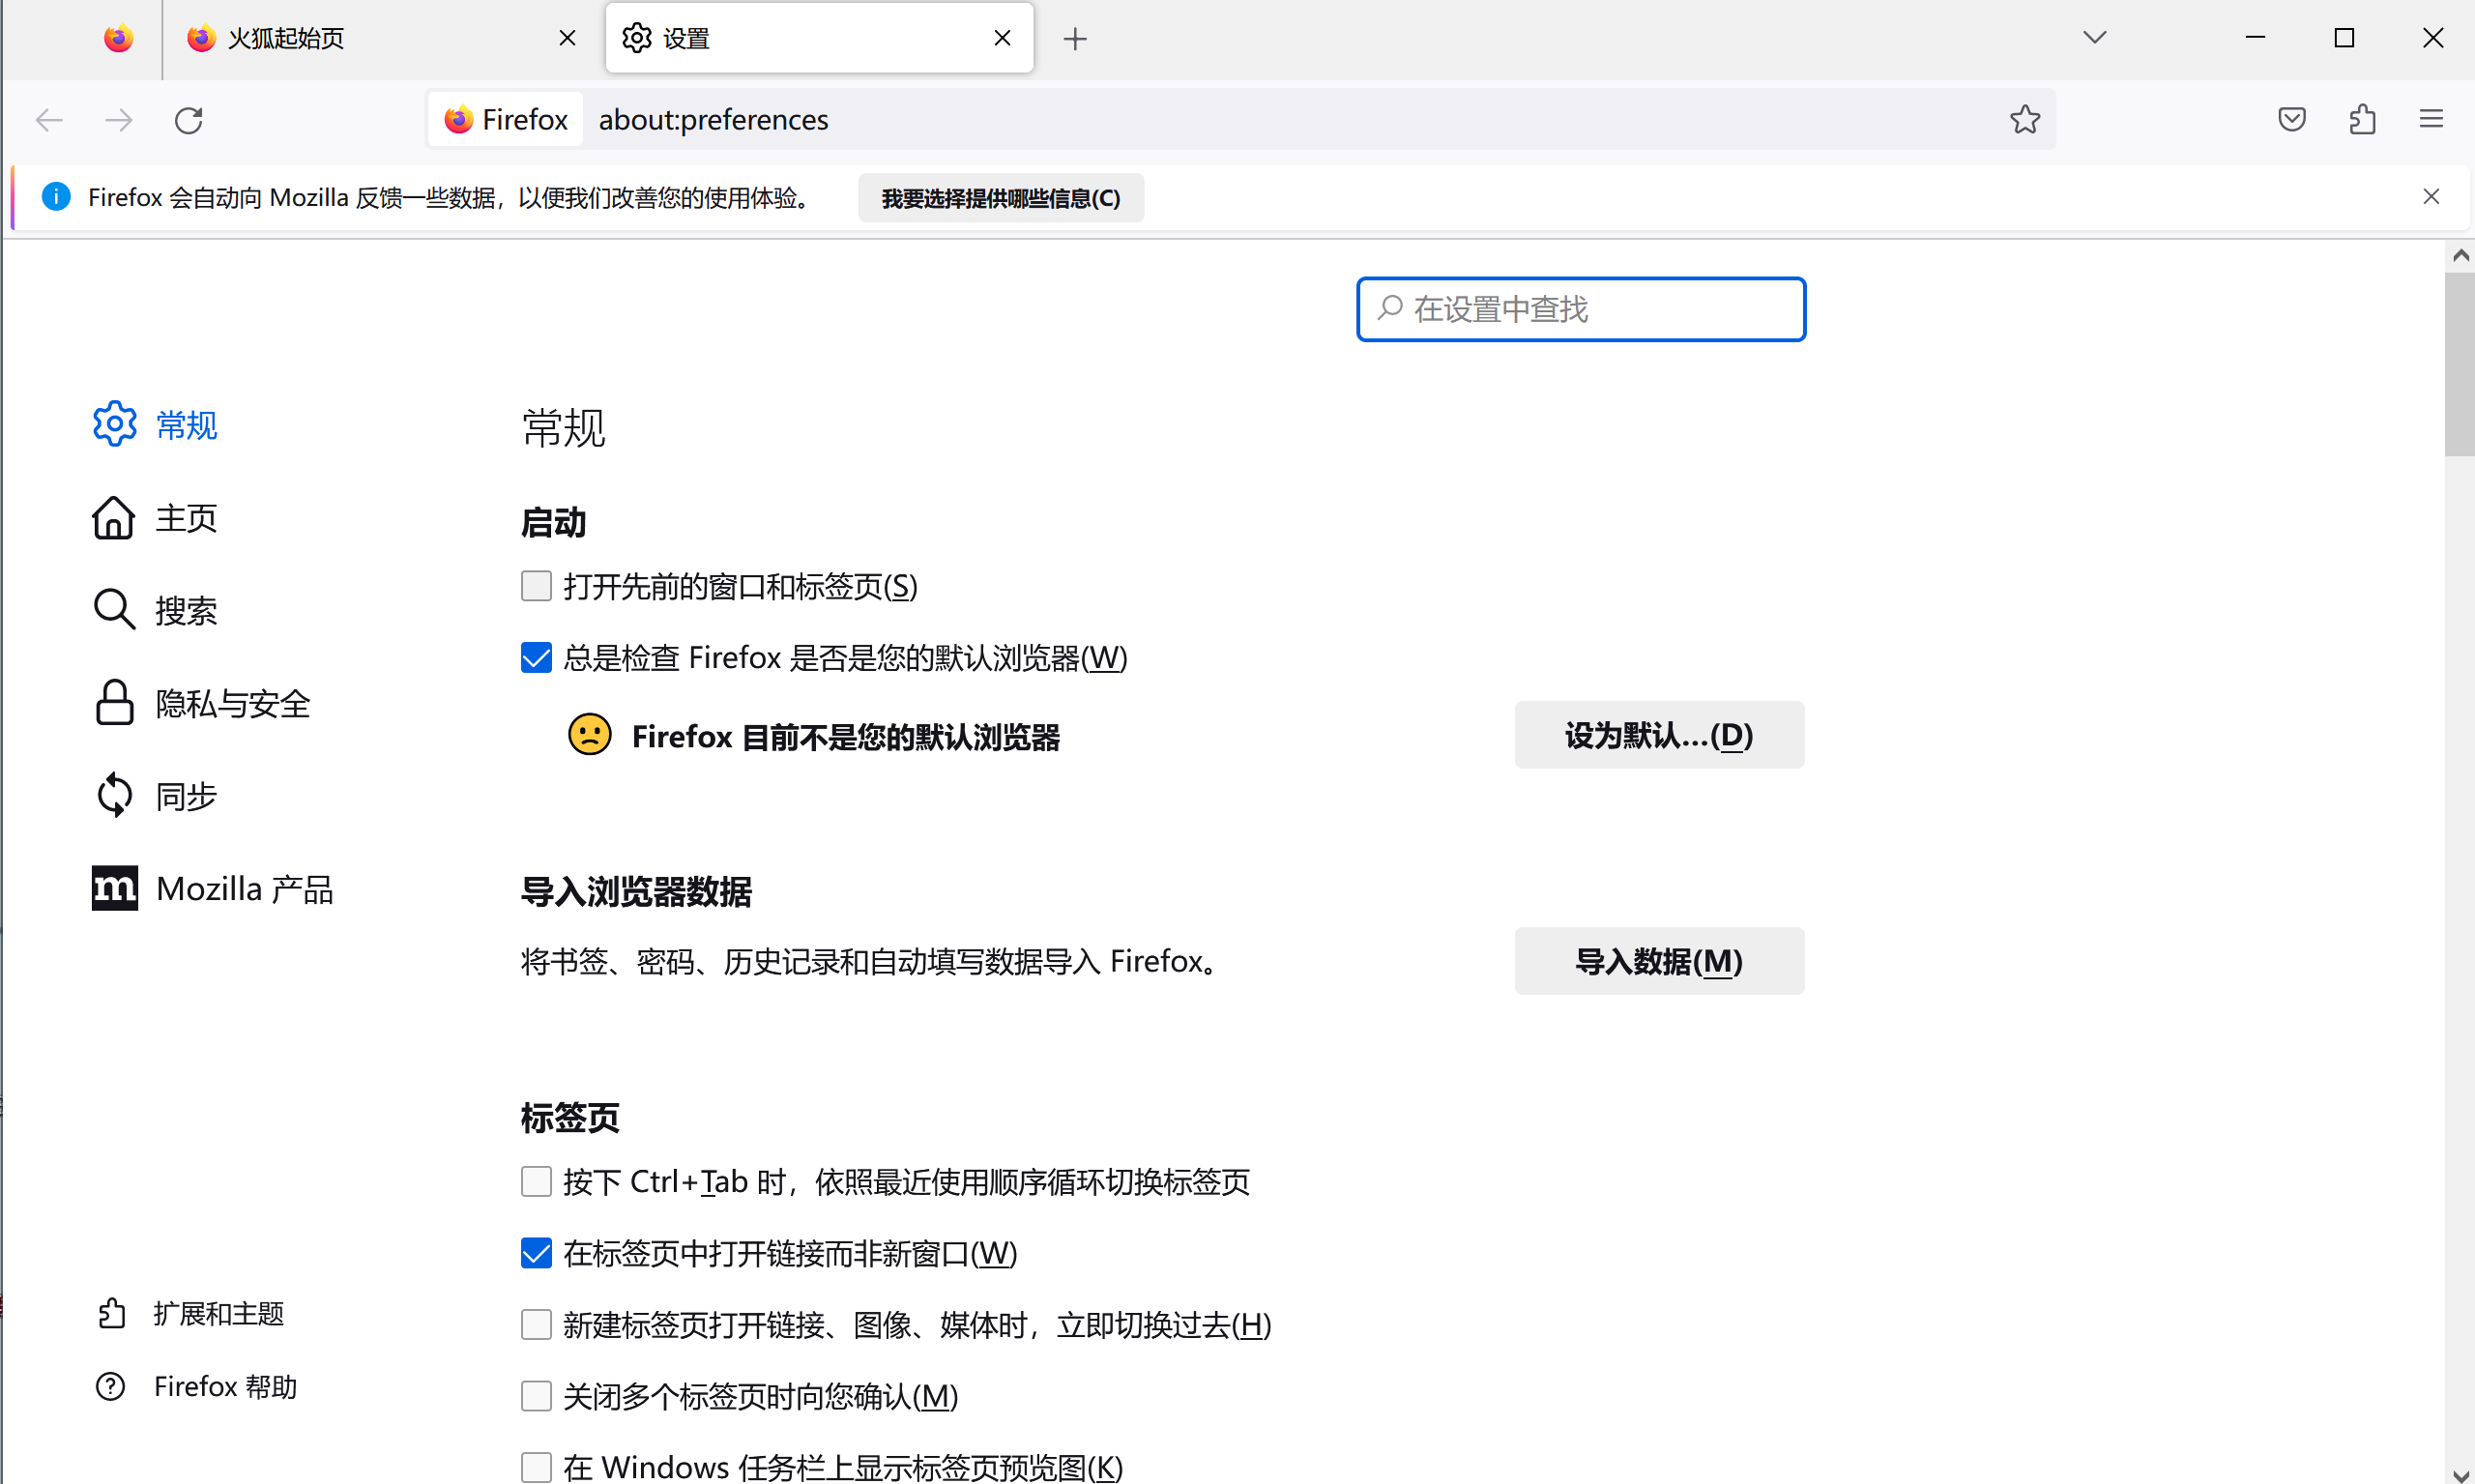
Task: Click the 设为默认...(D) button
Action: coord(1658,735)
